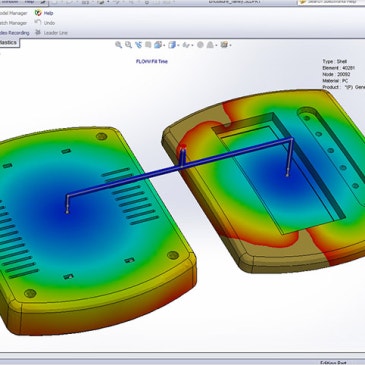The width and height of the screenshot is (365, 365).
Task: Click the View Orientation cube icon
Action: coord(158,45)
